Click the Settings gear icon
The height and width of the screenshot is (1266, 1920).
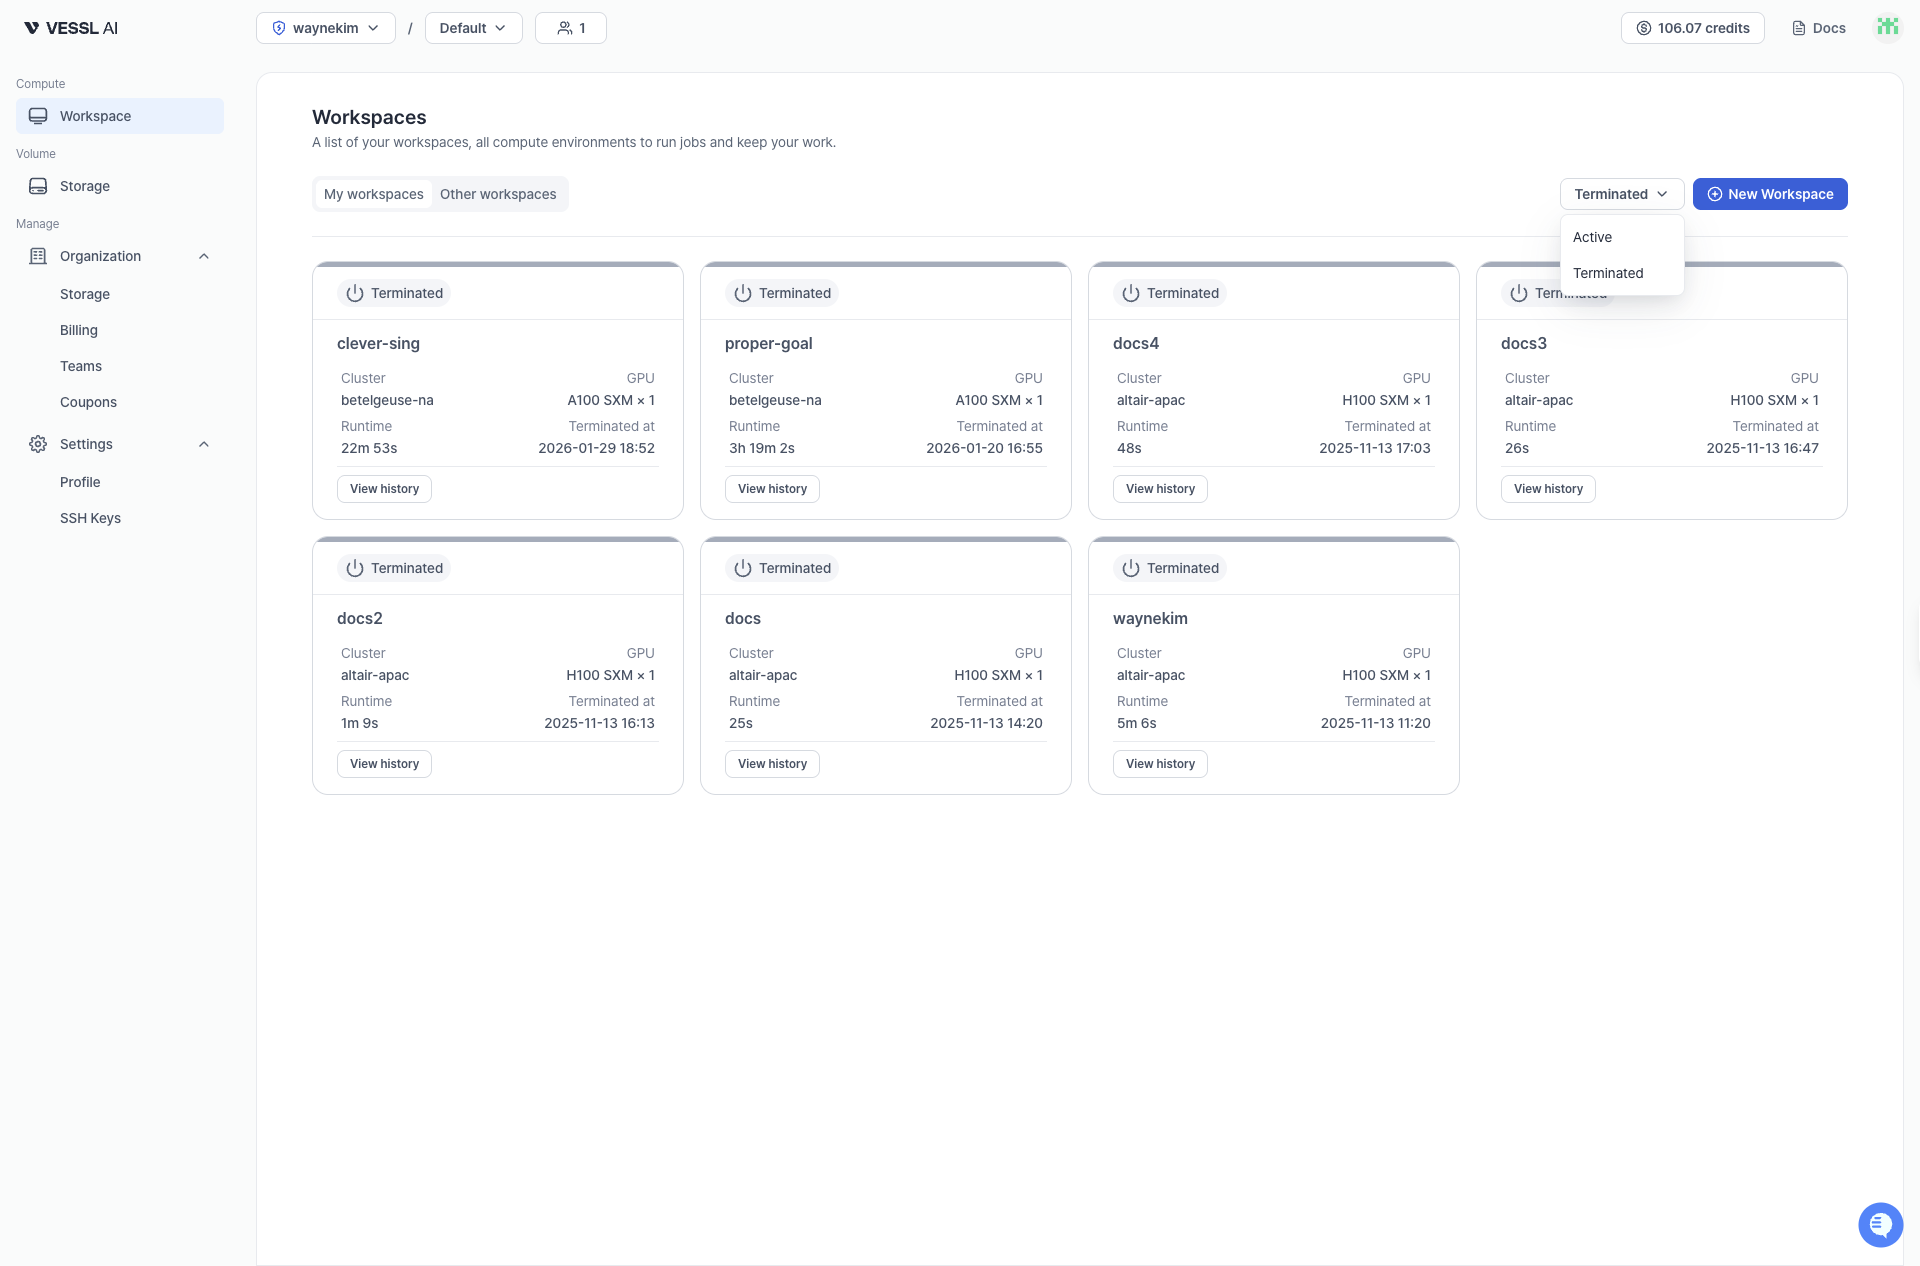(38, 444)
